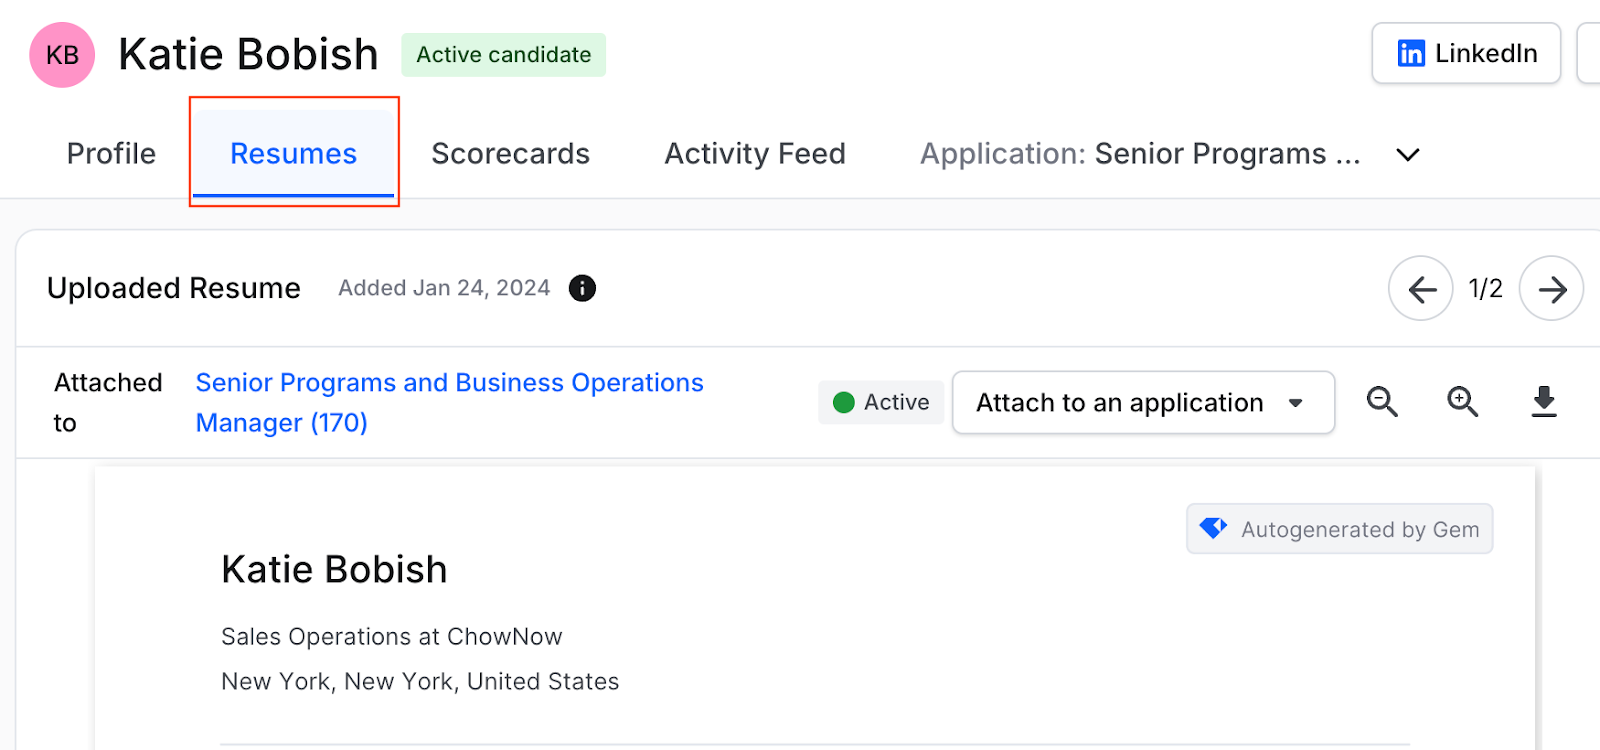Click the Attach dropdown caret arrow
The image size is (1600, 750).
point(1296,403)
